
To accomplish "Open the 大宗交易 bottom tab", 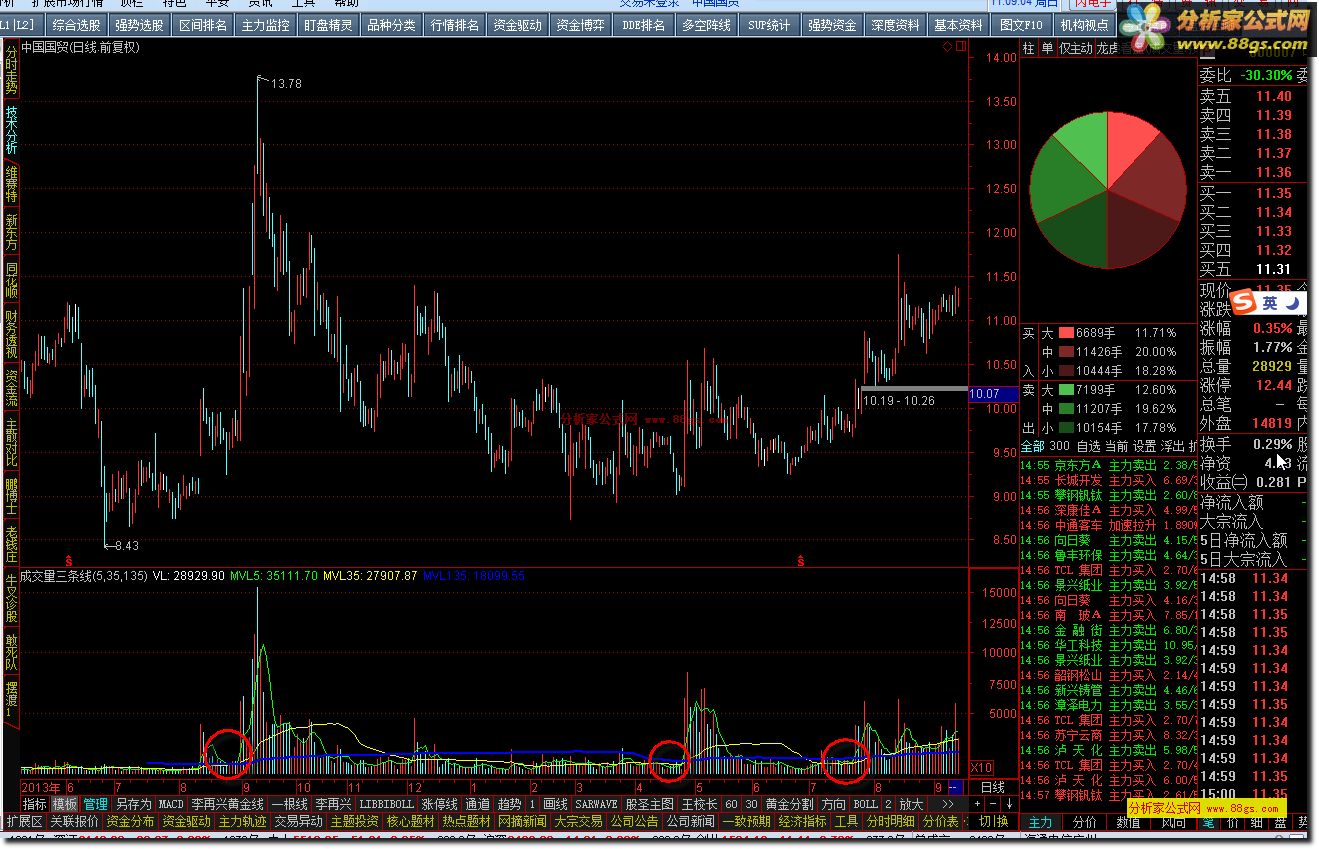I will [579, 822].
